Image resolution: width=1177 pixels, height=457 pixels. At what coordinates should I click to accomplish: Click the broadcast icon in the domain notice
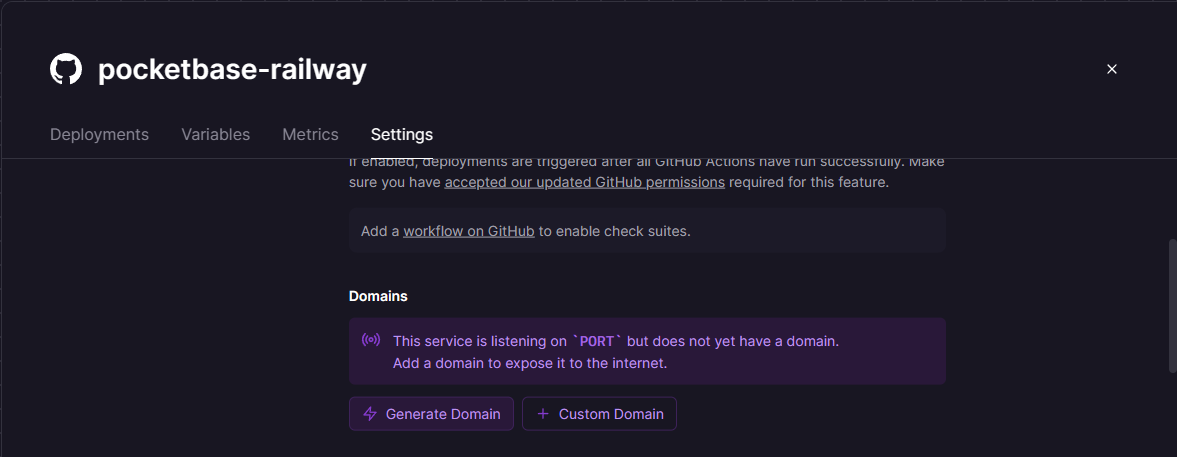(371, 341)
